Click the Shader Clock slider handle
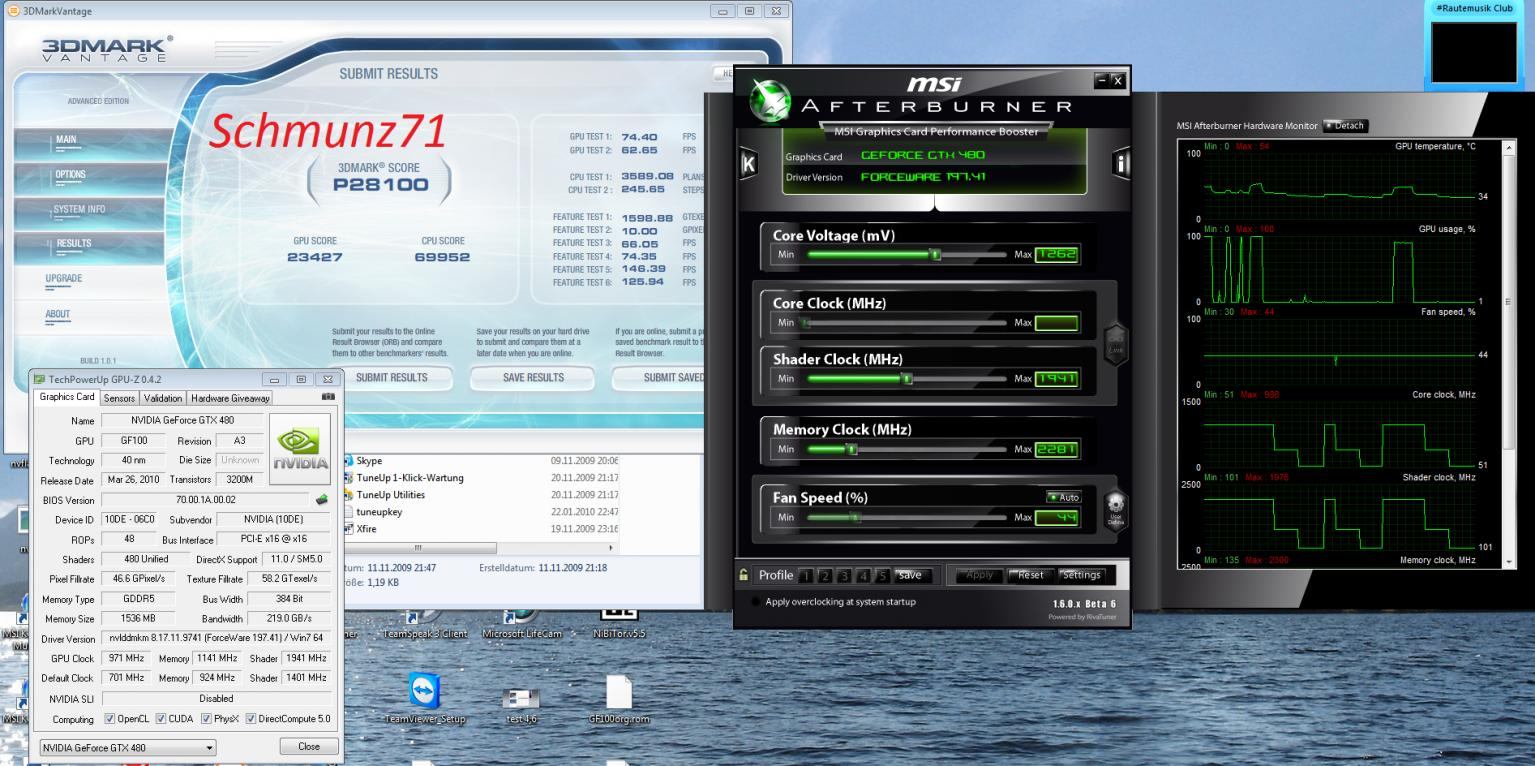 click(907, 378)
